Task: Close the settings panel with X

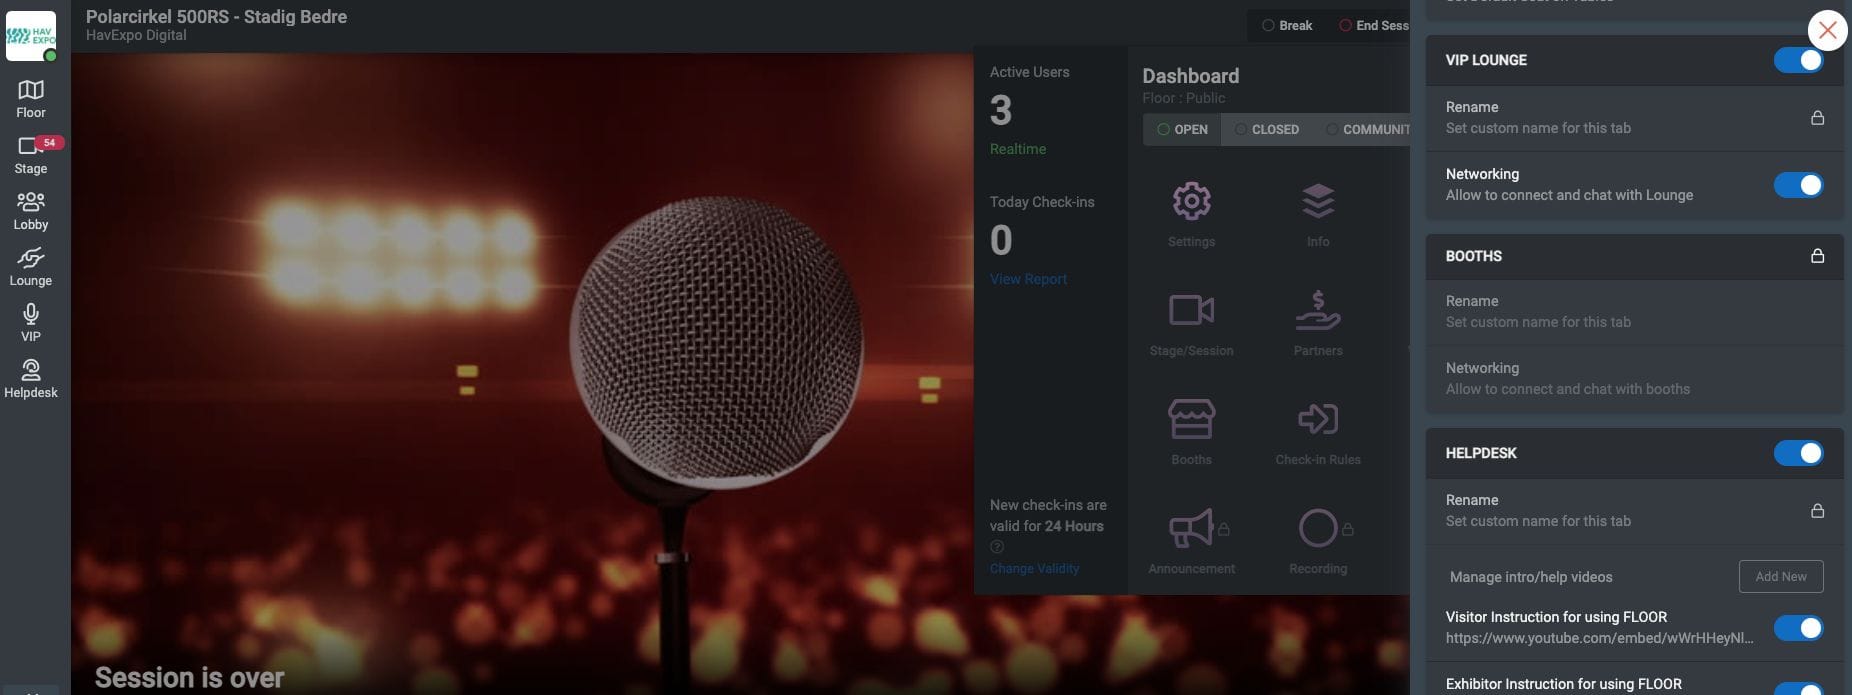Action: point(1828,31)
